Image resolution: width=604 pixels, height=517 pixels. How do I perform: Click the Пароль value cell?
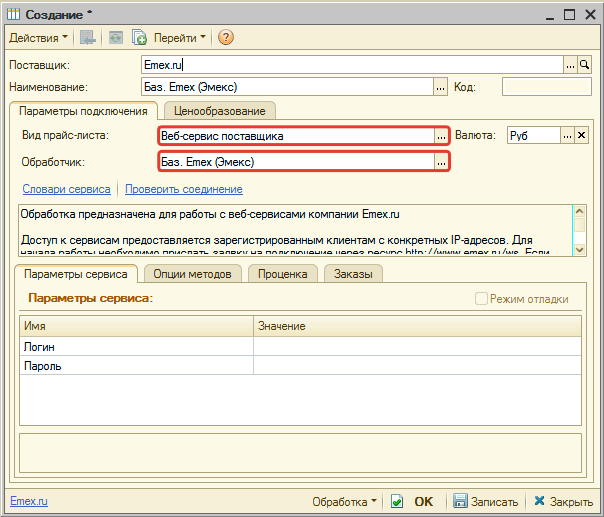pos(417,365)
